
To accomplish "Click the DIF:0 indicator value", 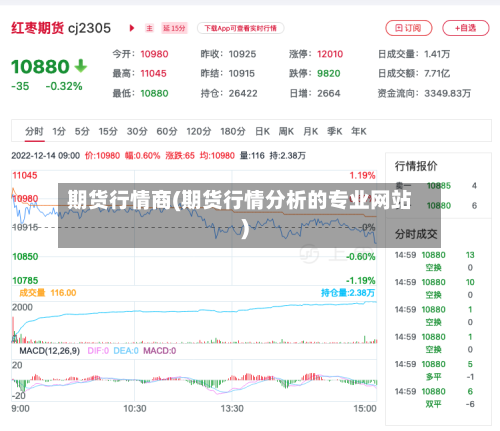I will pos(98,351).
